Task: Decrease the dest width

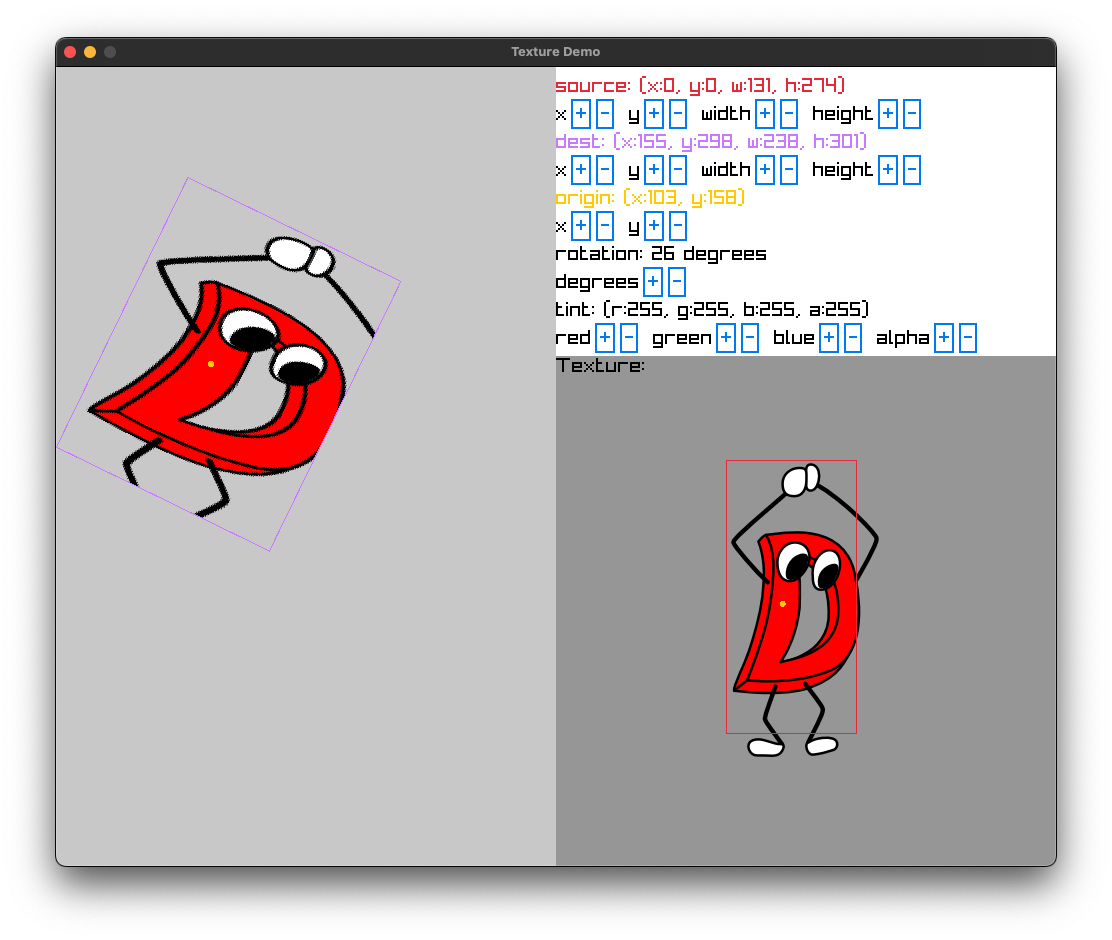Action: tap(789, 169)
